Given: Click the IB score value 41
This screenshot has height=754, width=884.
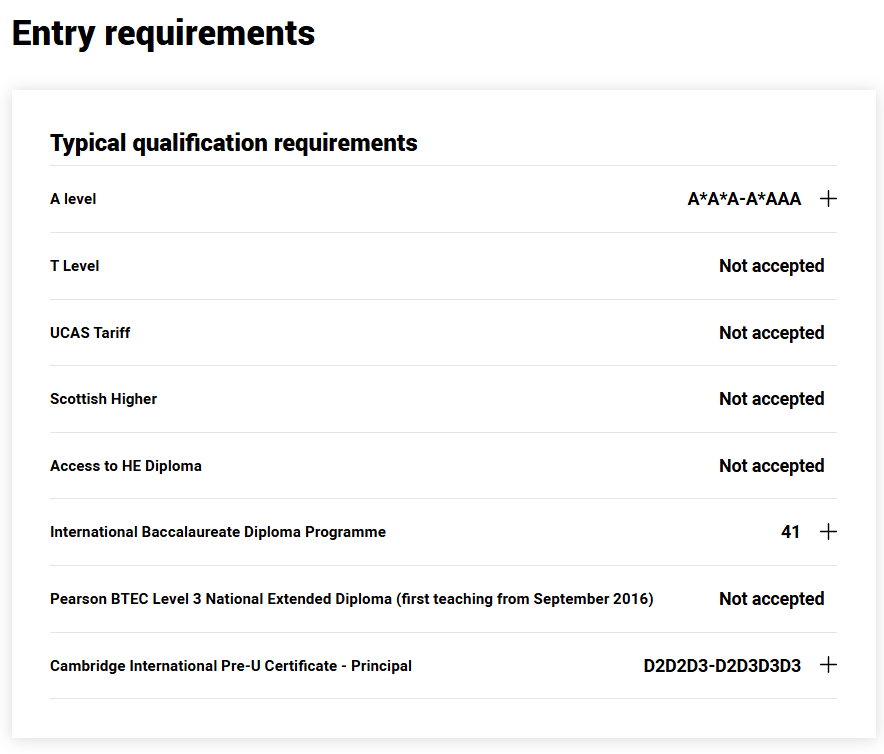Looking at the screenshot, I should tap(790, 531).
